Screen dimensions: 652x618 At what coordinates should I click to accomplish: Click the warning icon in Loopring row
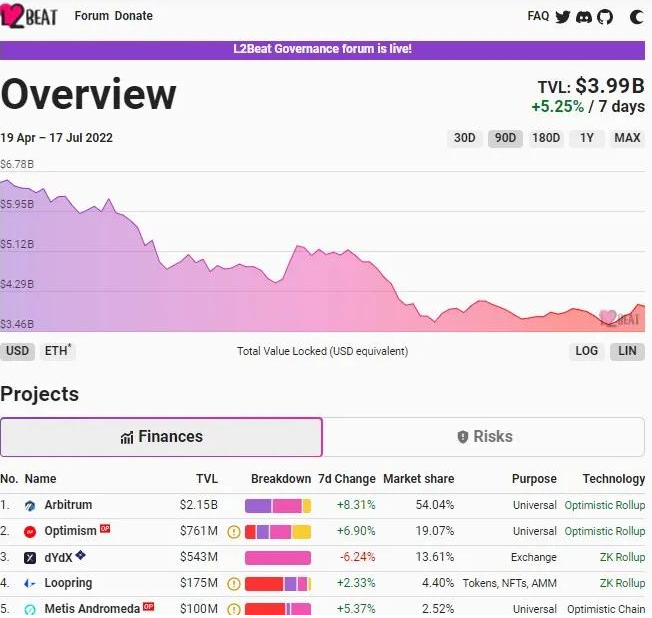tap(234, 584)
